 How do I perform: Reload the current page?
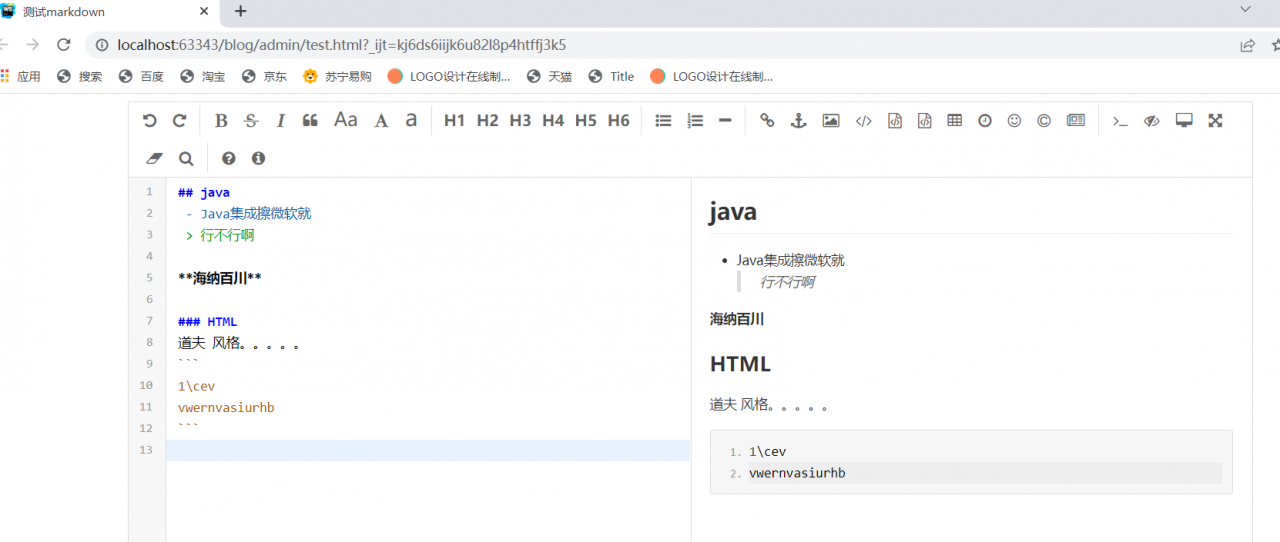63,45
